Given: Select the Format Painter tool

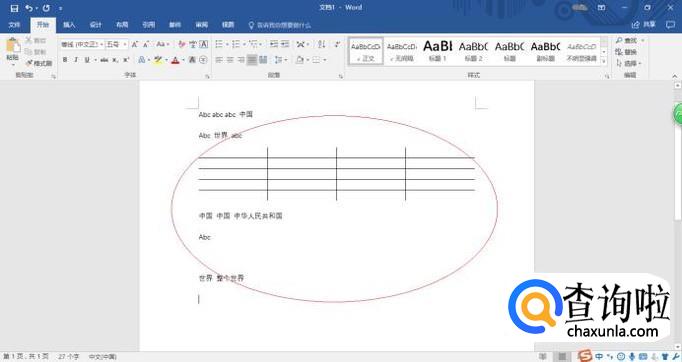Looking at the screenshot, I should 39,63.
